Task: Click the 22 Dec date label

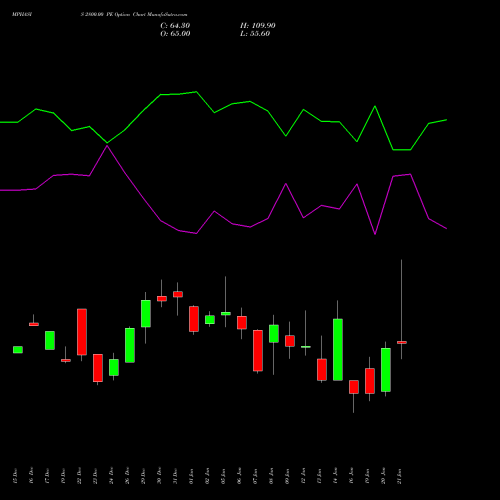Action: 79,476
